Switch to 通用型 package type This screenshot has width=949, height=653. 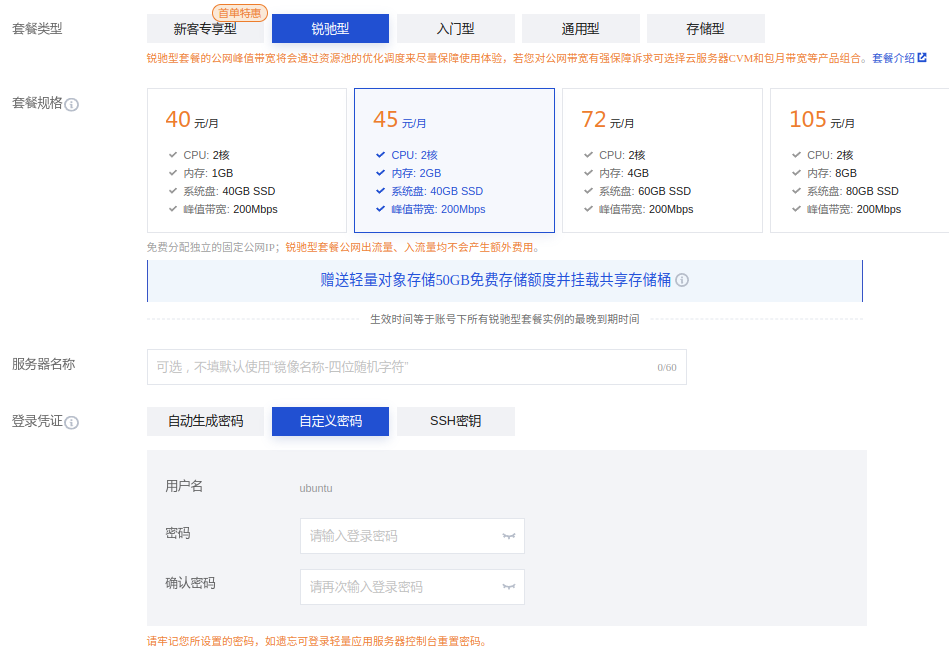tap(580, 29)
